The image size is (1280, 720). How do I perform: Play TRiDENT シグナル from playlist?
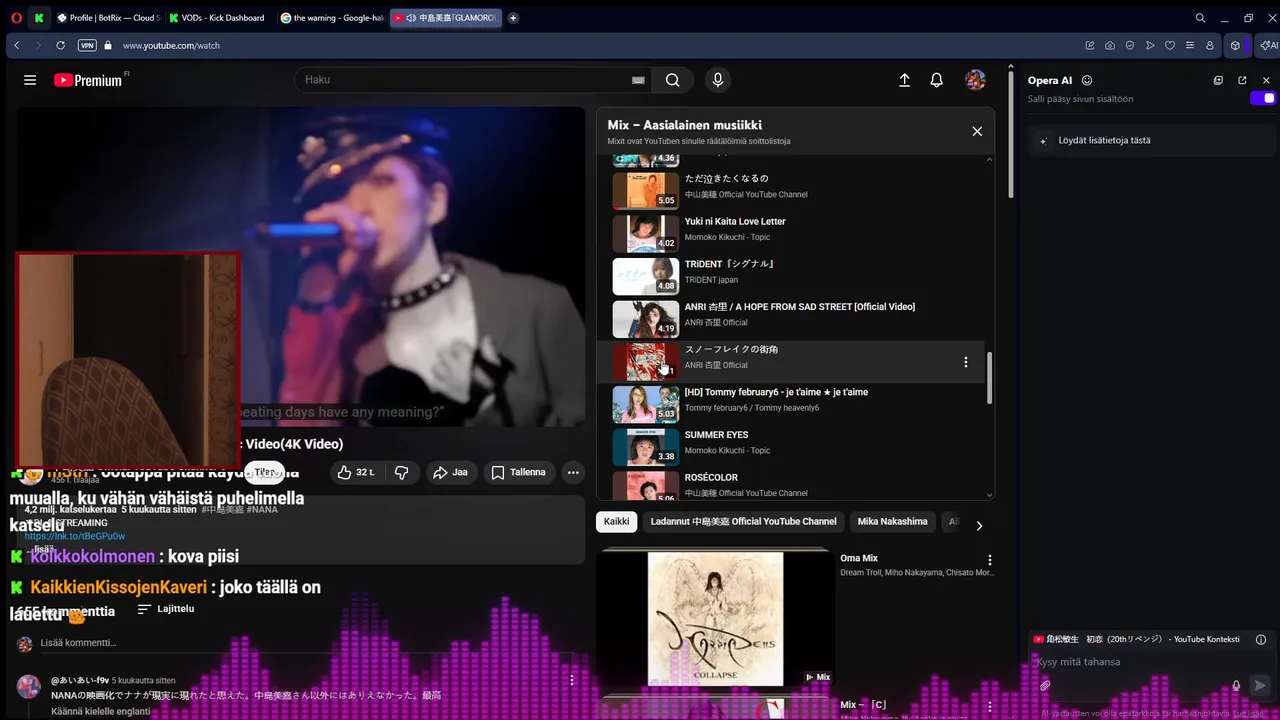pos(790,276)
